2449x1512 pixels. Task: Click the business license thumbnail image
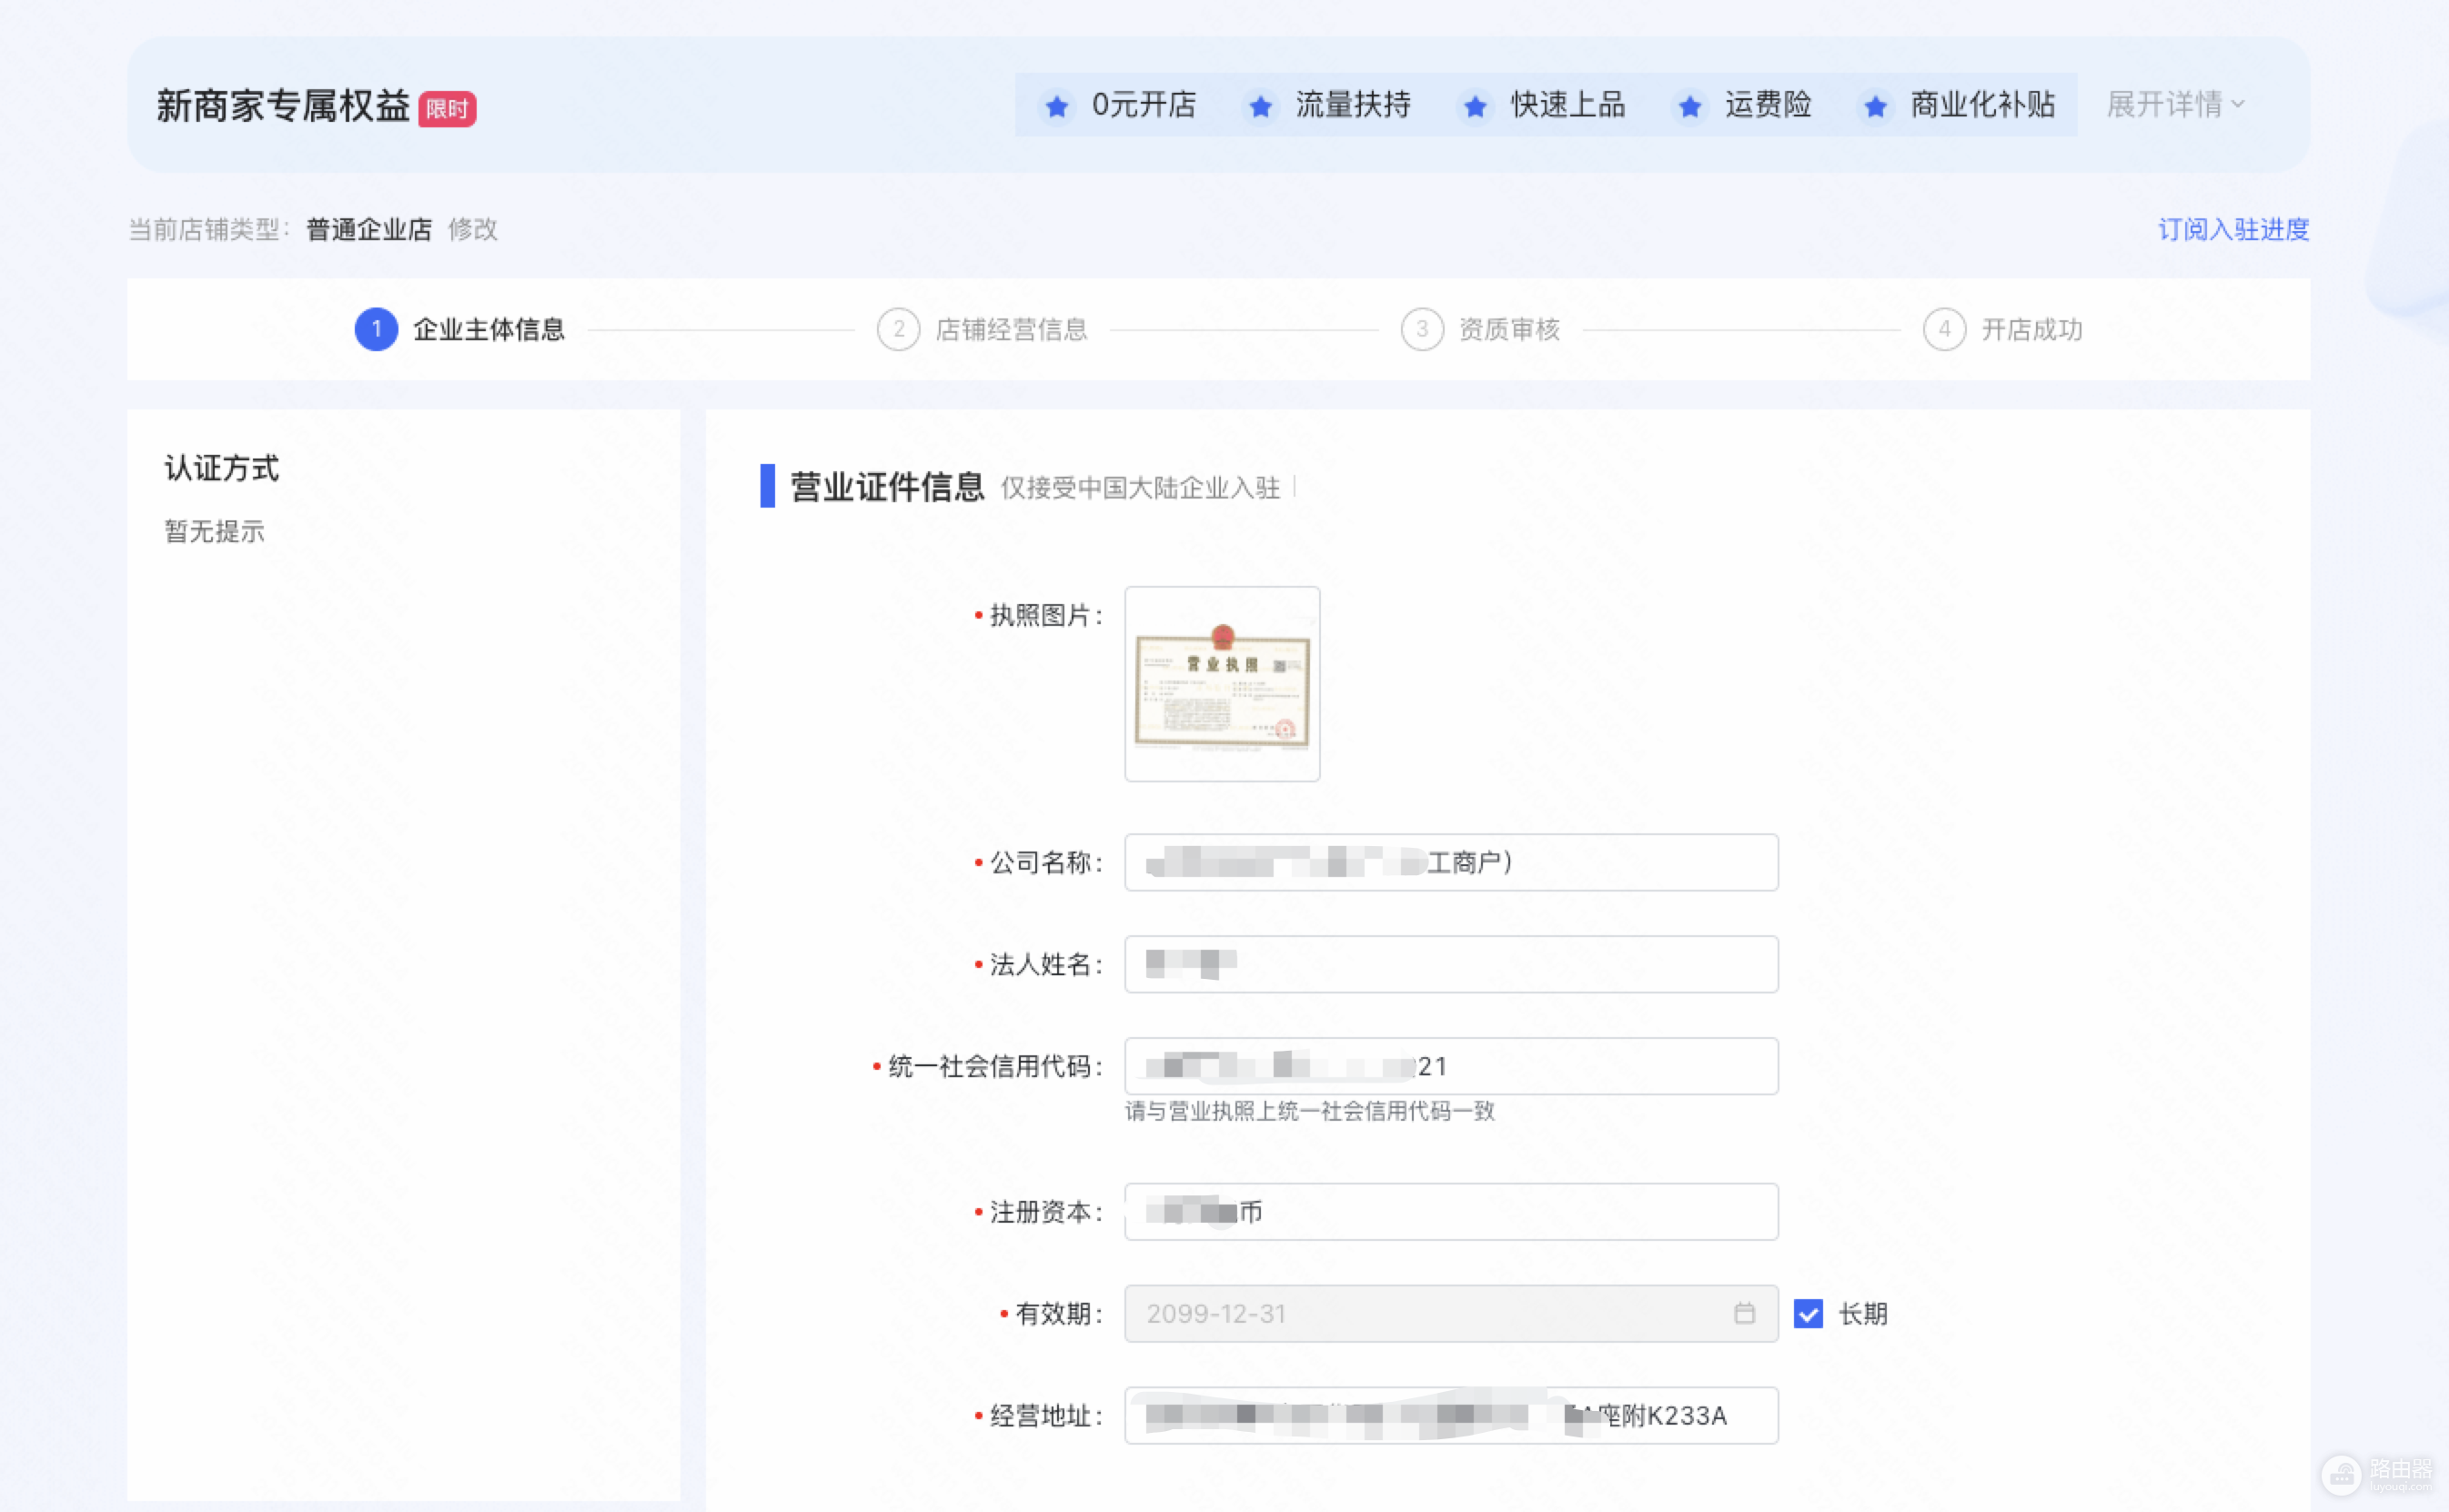1222,684
